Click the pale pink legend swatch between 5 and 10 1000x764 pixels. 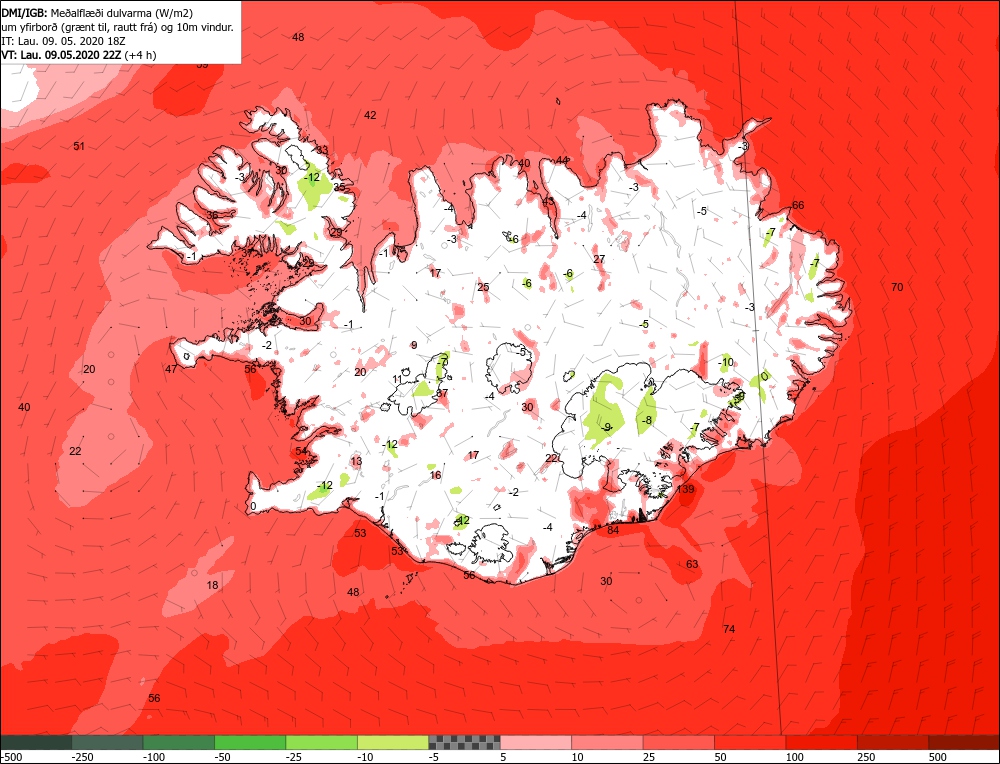coord(536,742)
